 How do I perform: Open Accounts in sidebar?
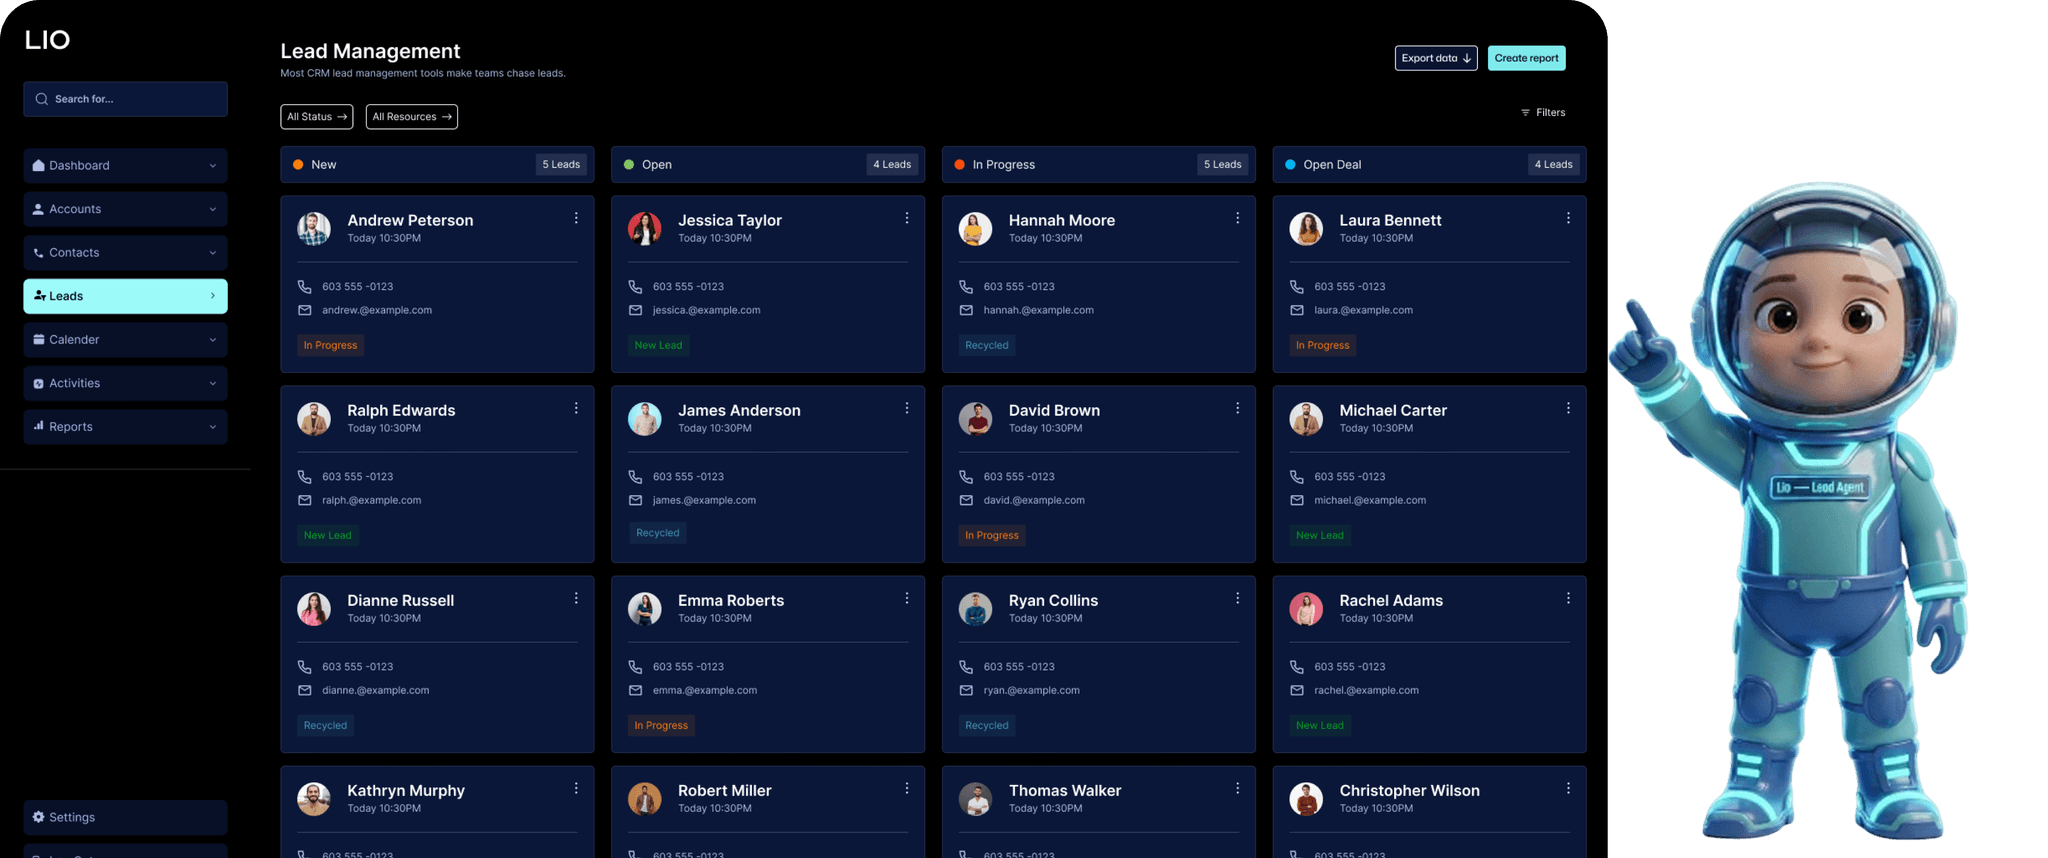tap(125, 209)
